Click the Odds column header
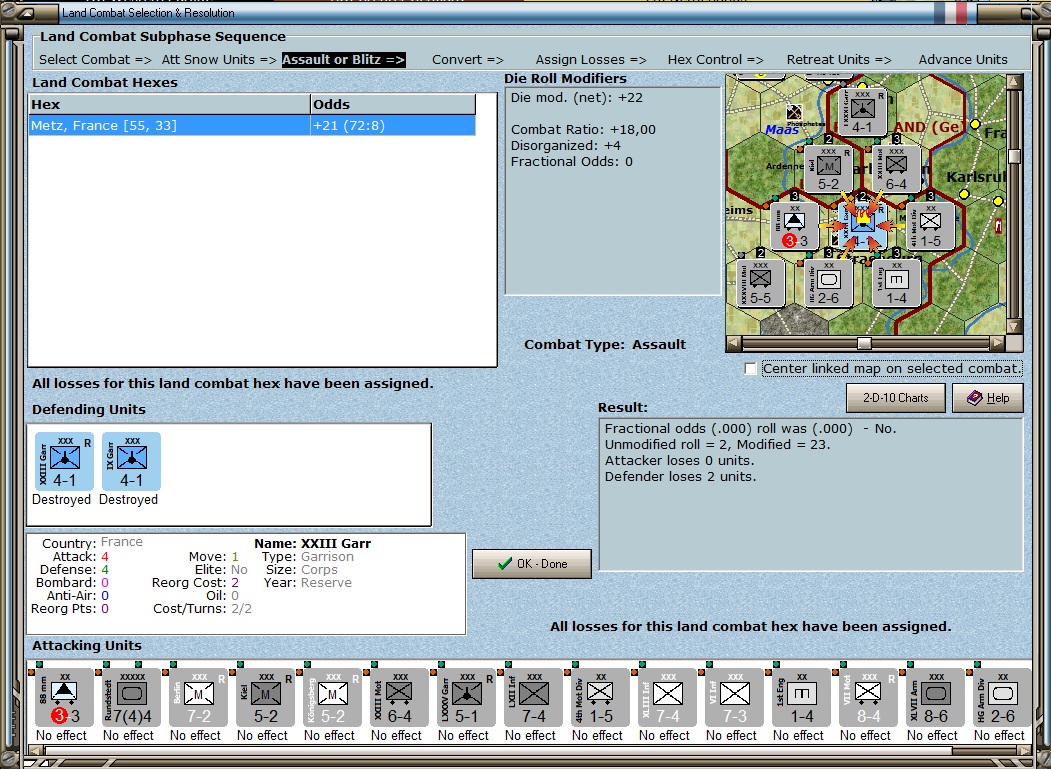Viewport: 1051px width, 769px height. coord(393,105)
